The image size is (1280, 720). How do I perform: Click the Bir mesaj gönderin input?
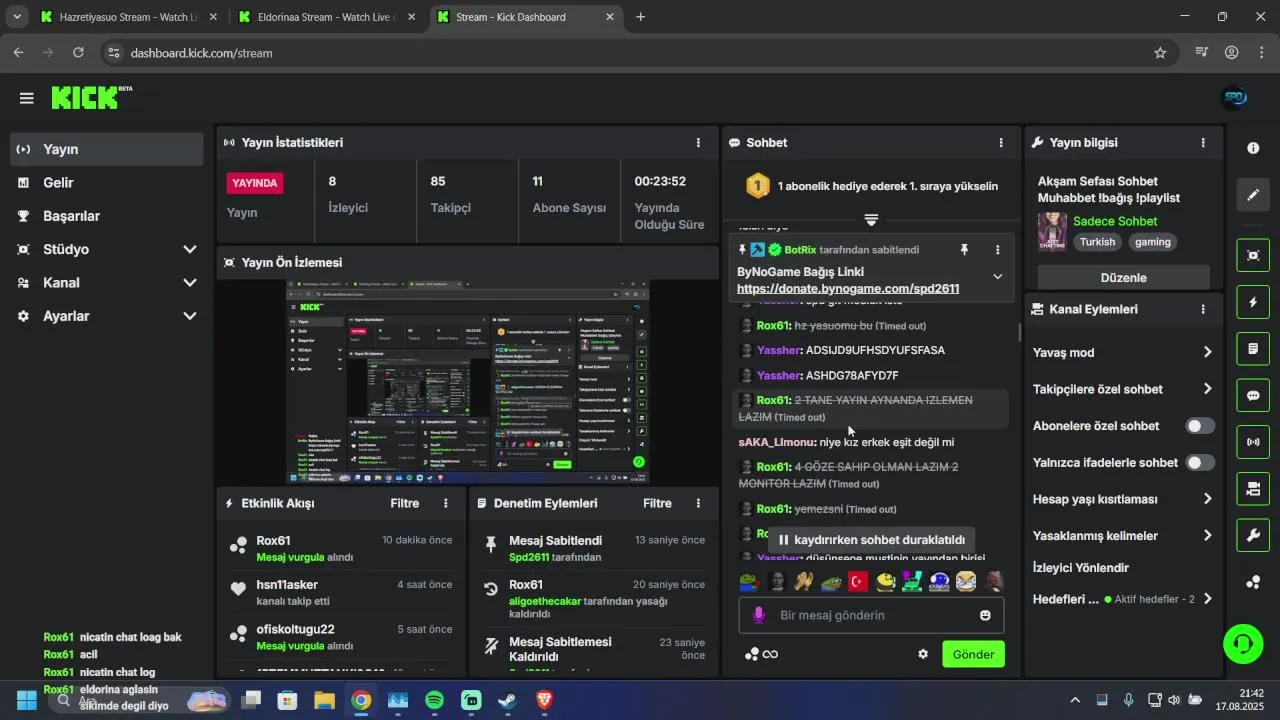point(872,615)
